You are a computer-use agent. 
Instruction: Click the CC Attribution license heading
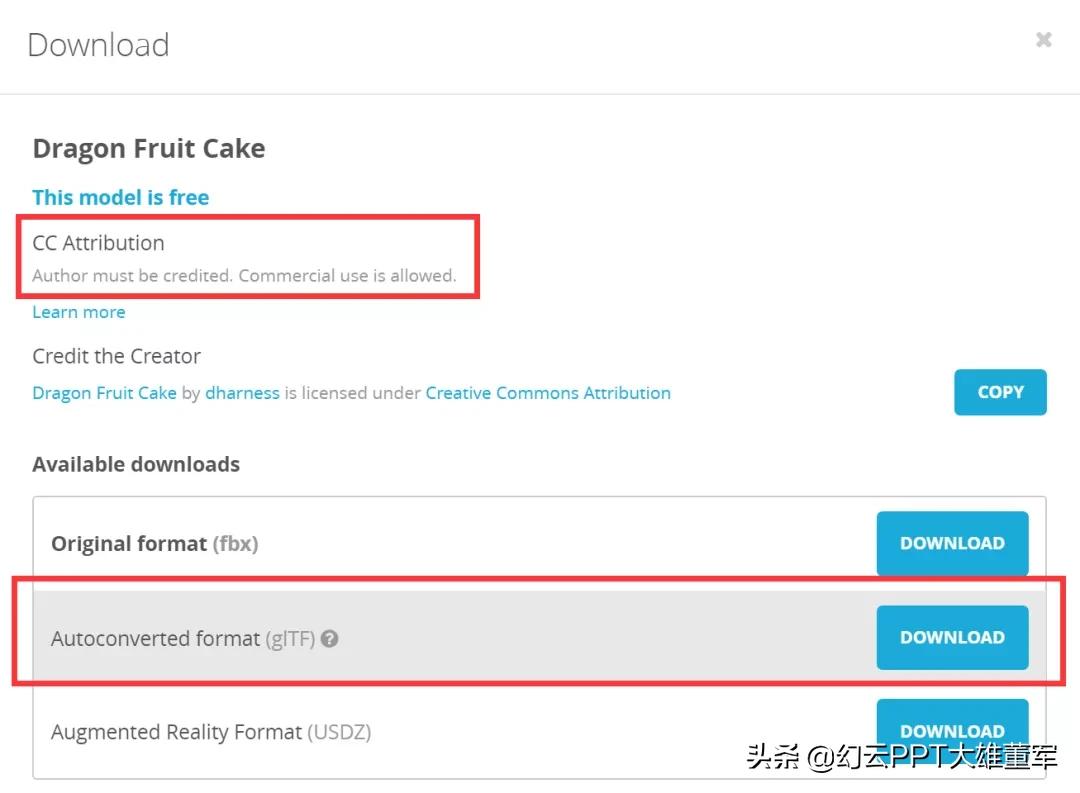coord(98,243)
